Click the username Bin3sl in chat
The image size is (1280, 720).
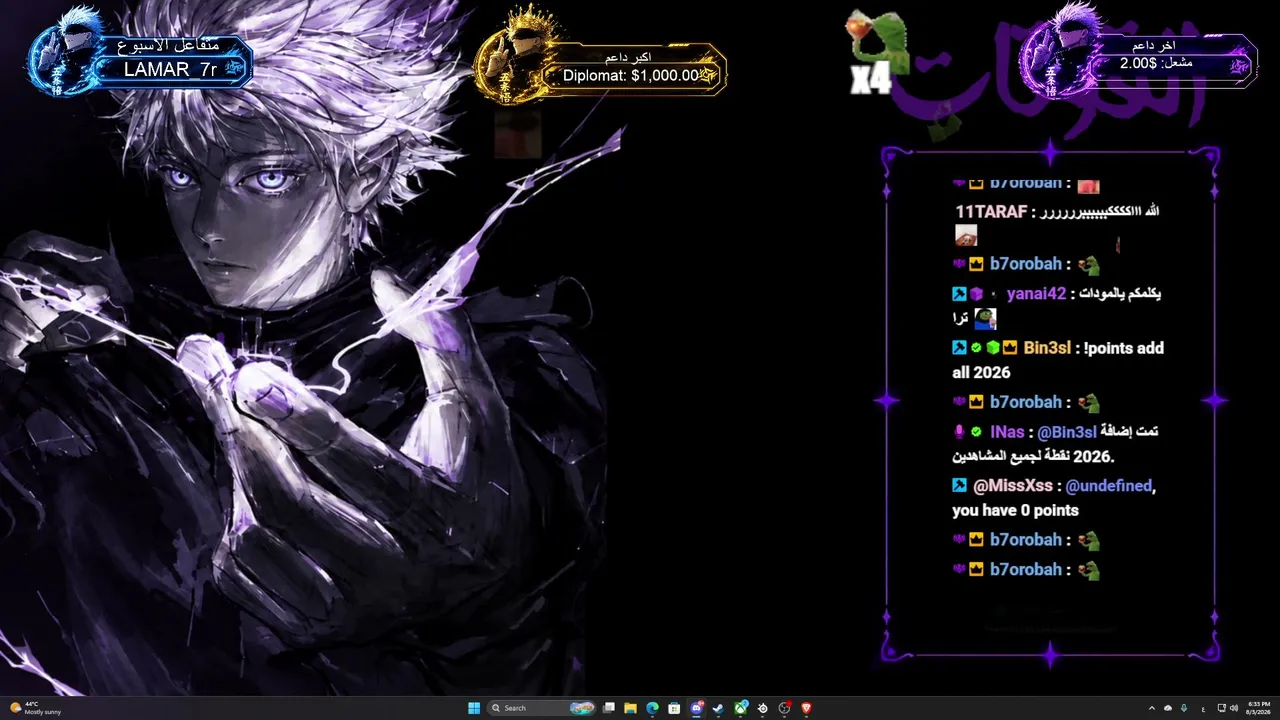coord(1048,348)
